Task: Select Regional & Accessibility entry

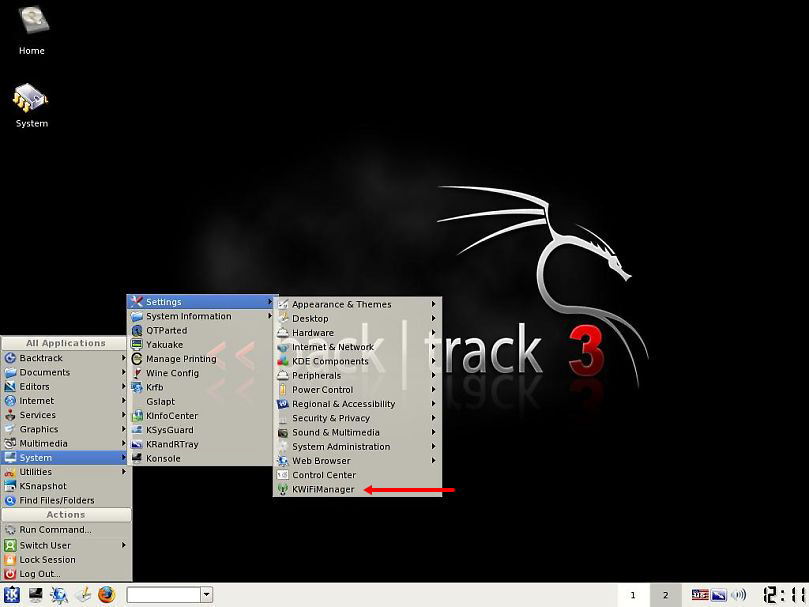Action: (x=357, y=404)
